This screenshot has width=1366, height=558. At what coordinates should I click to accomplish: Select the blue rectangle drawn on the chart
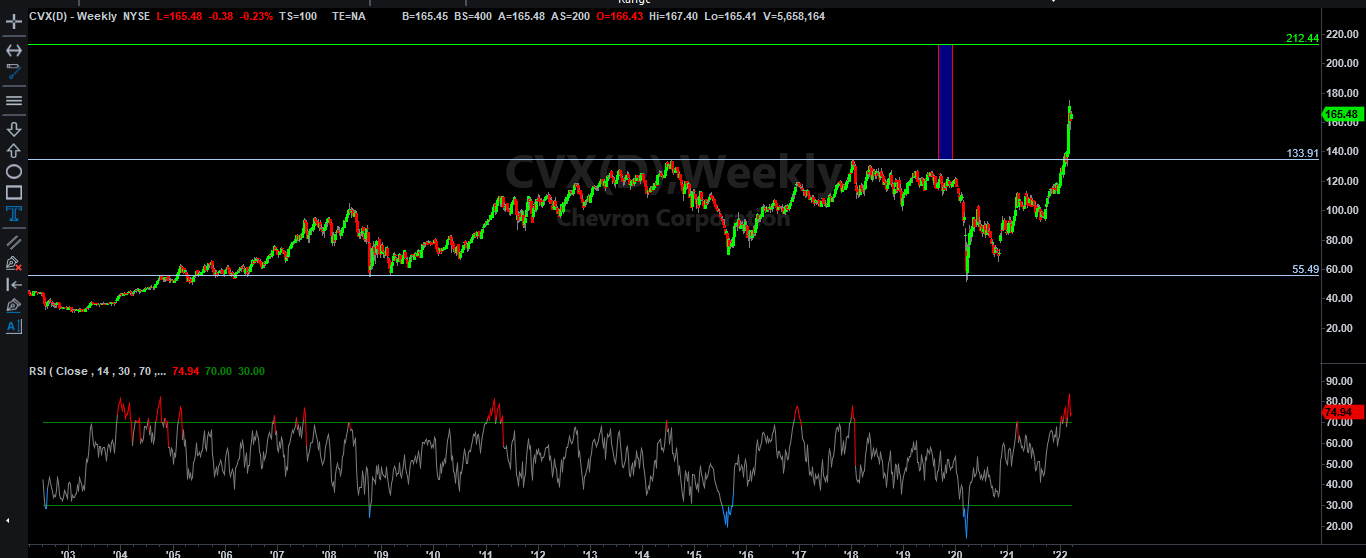tap(945, 102)
